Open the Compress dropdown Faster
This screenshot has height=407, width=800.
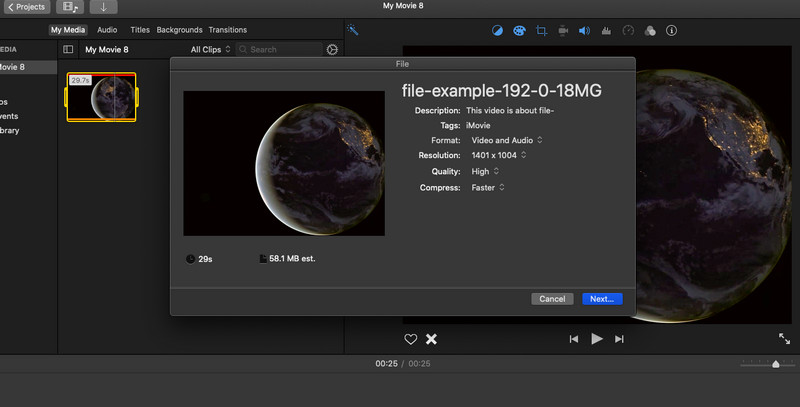pyautogui.click(x=488, y=188)
